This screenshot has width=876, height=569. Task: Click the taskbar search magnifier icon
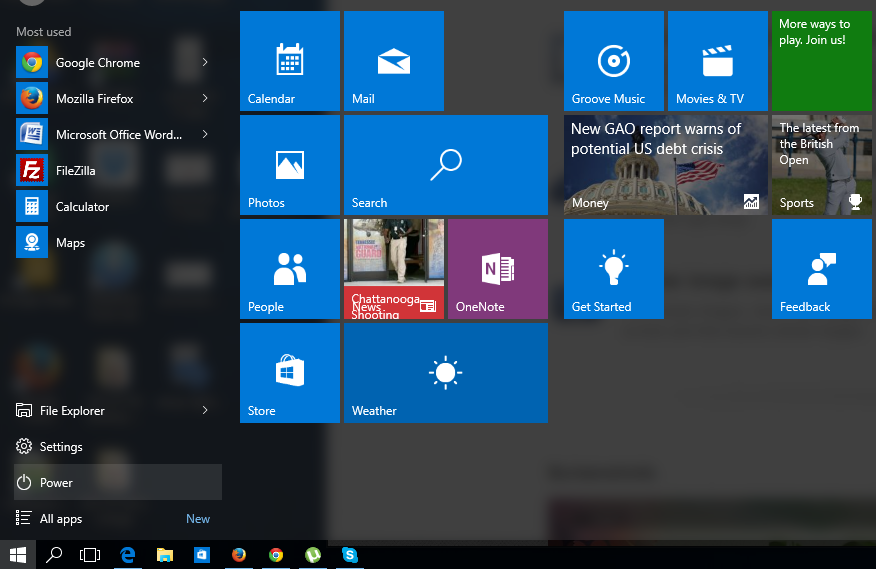click(x=54, y=554)
